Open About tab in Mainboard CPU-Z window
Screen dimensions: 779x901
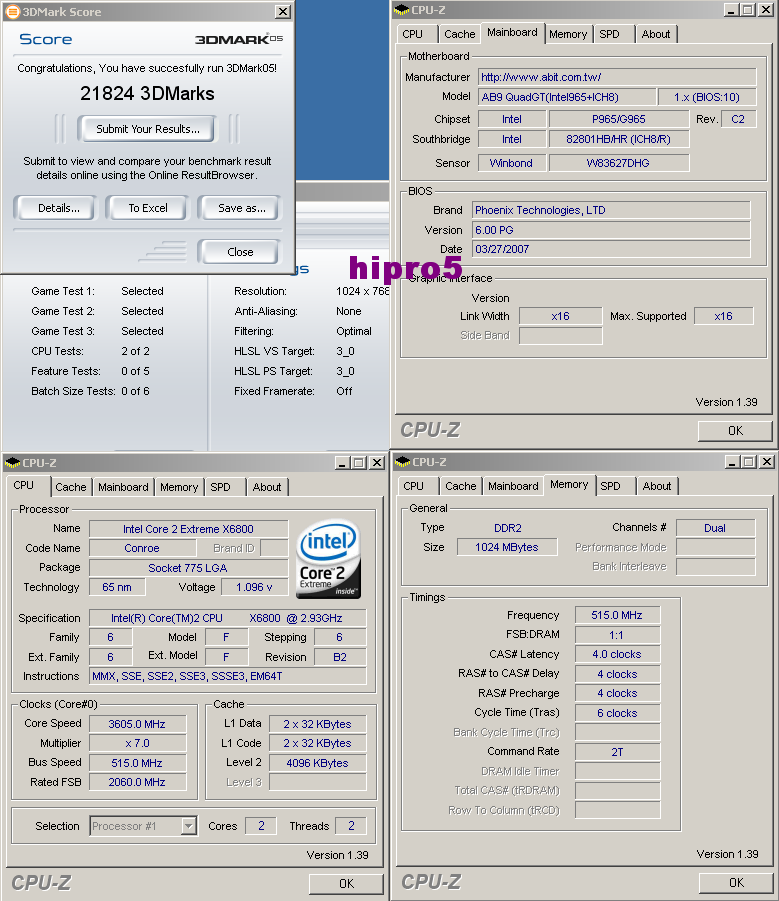click(655, 34)
